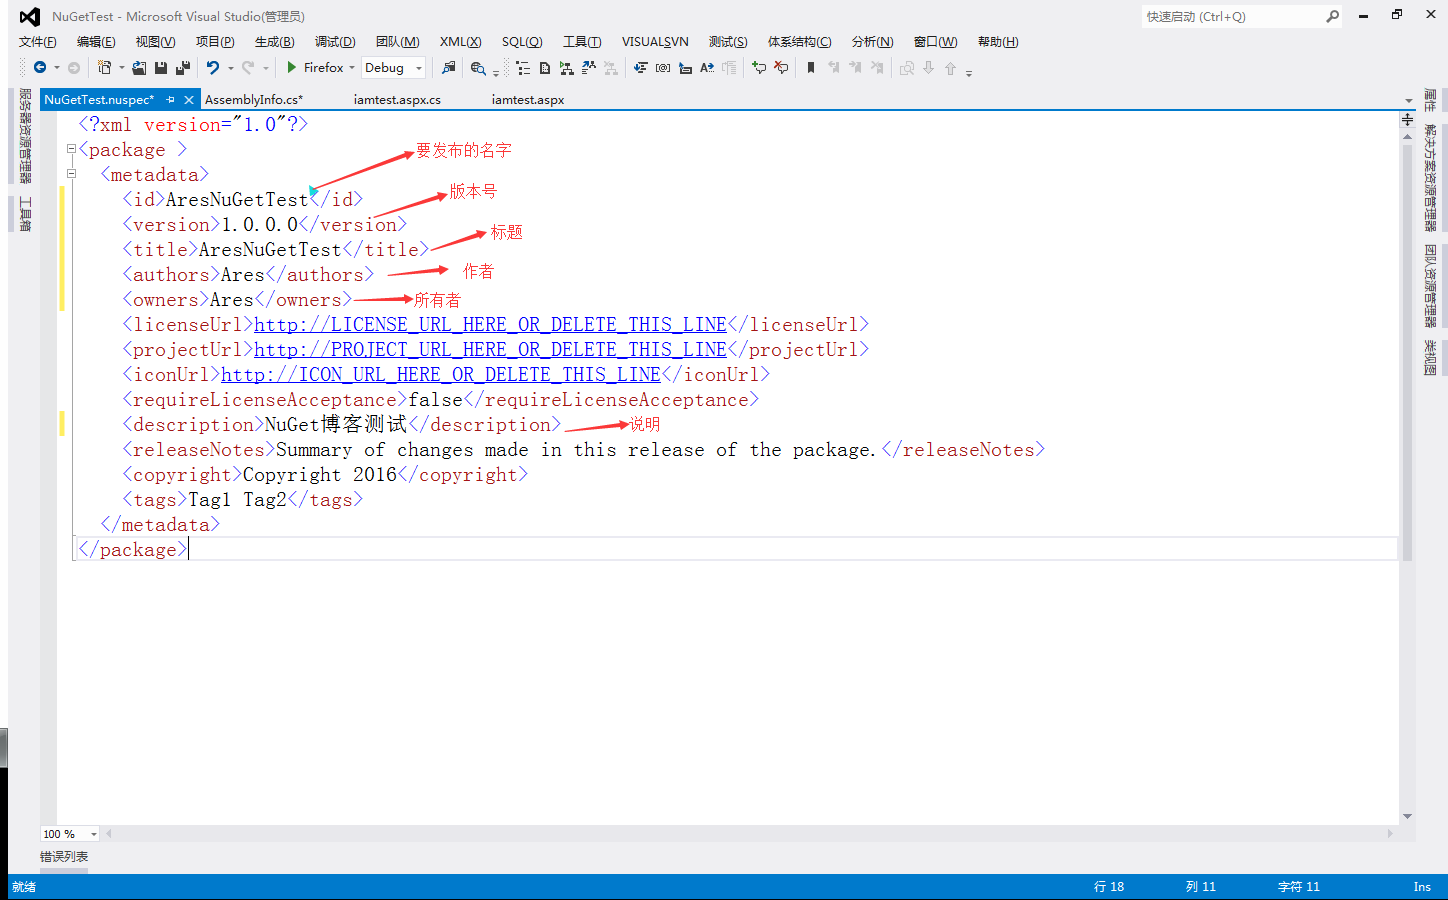Click the document page toolbar icon
The width and height of the screenshot is (1448, 900).
tap(545, 68)
